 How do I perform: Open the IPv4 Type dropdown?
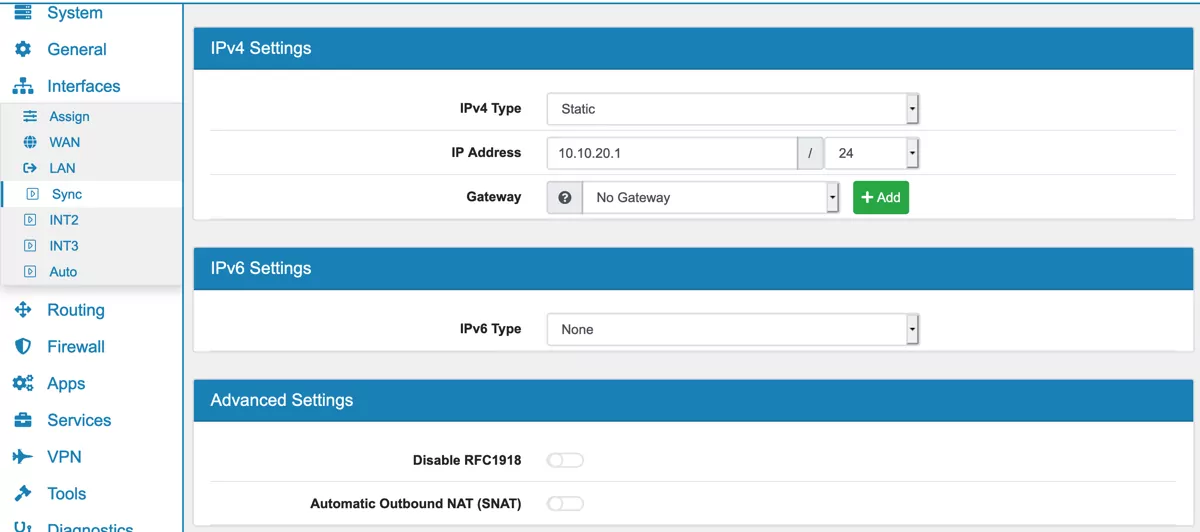point(732,109)
